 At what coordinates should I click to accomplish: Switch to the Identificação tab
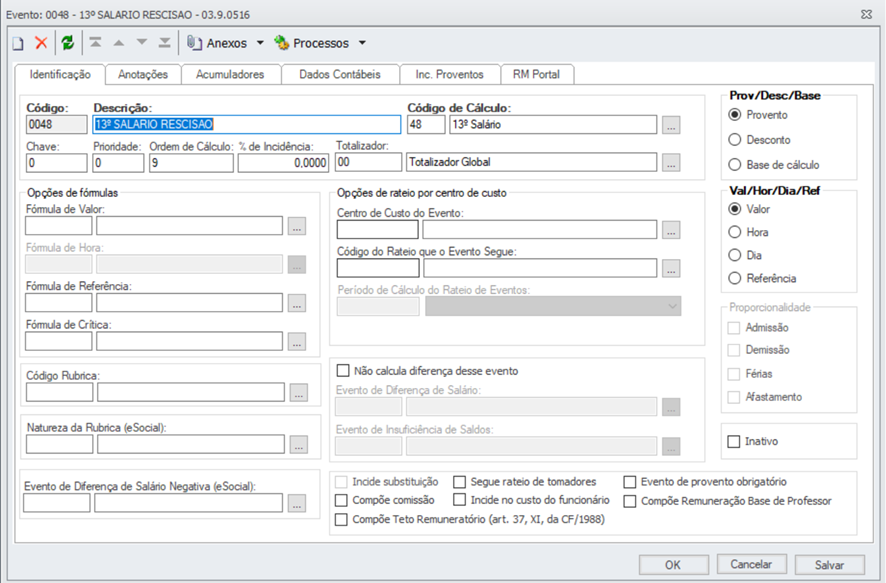point(60,75)
